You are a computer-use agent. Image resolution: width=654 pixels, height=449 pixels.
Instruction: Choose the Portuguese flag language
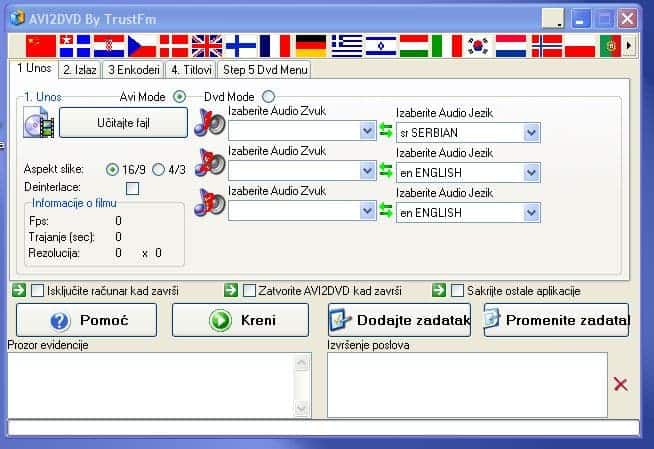point(610,46)
